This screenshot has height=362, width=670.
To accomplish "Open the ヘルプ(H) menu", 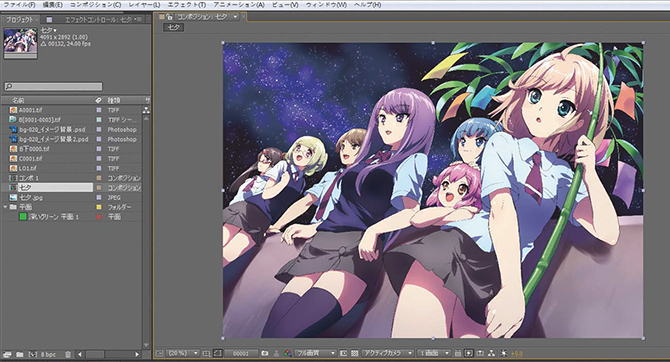I will click(x=367, y=5).
